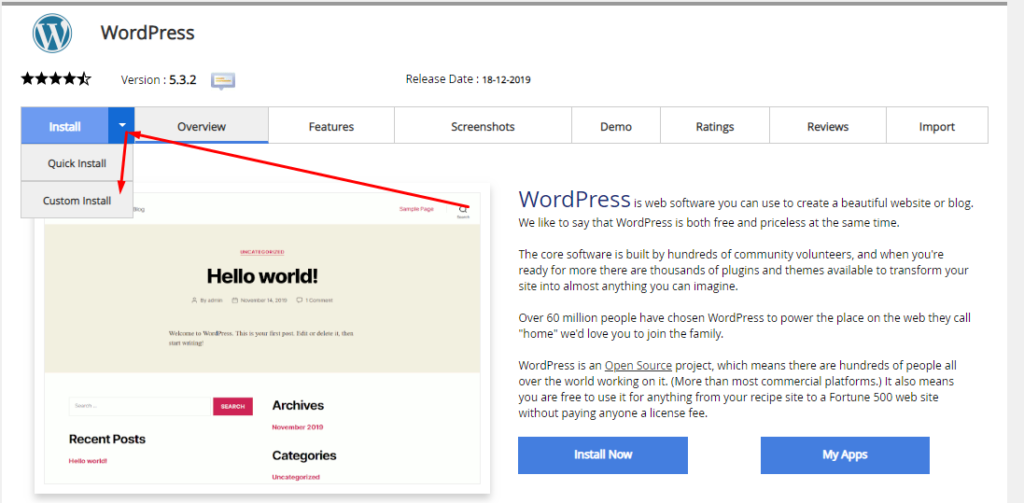The height and width of the screenshot is (503, 1024).
Task: Click the Sample Page link in the preview
Action: click(x=417, y=209)
